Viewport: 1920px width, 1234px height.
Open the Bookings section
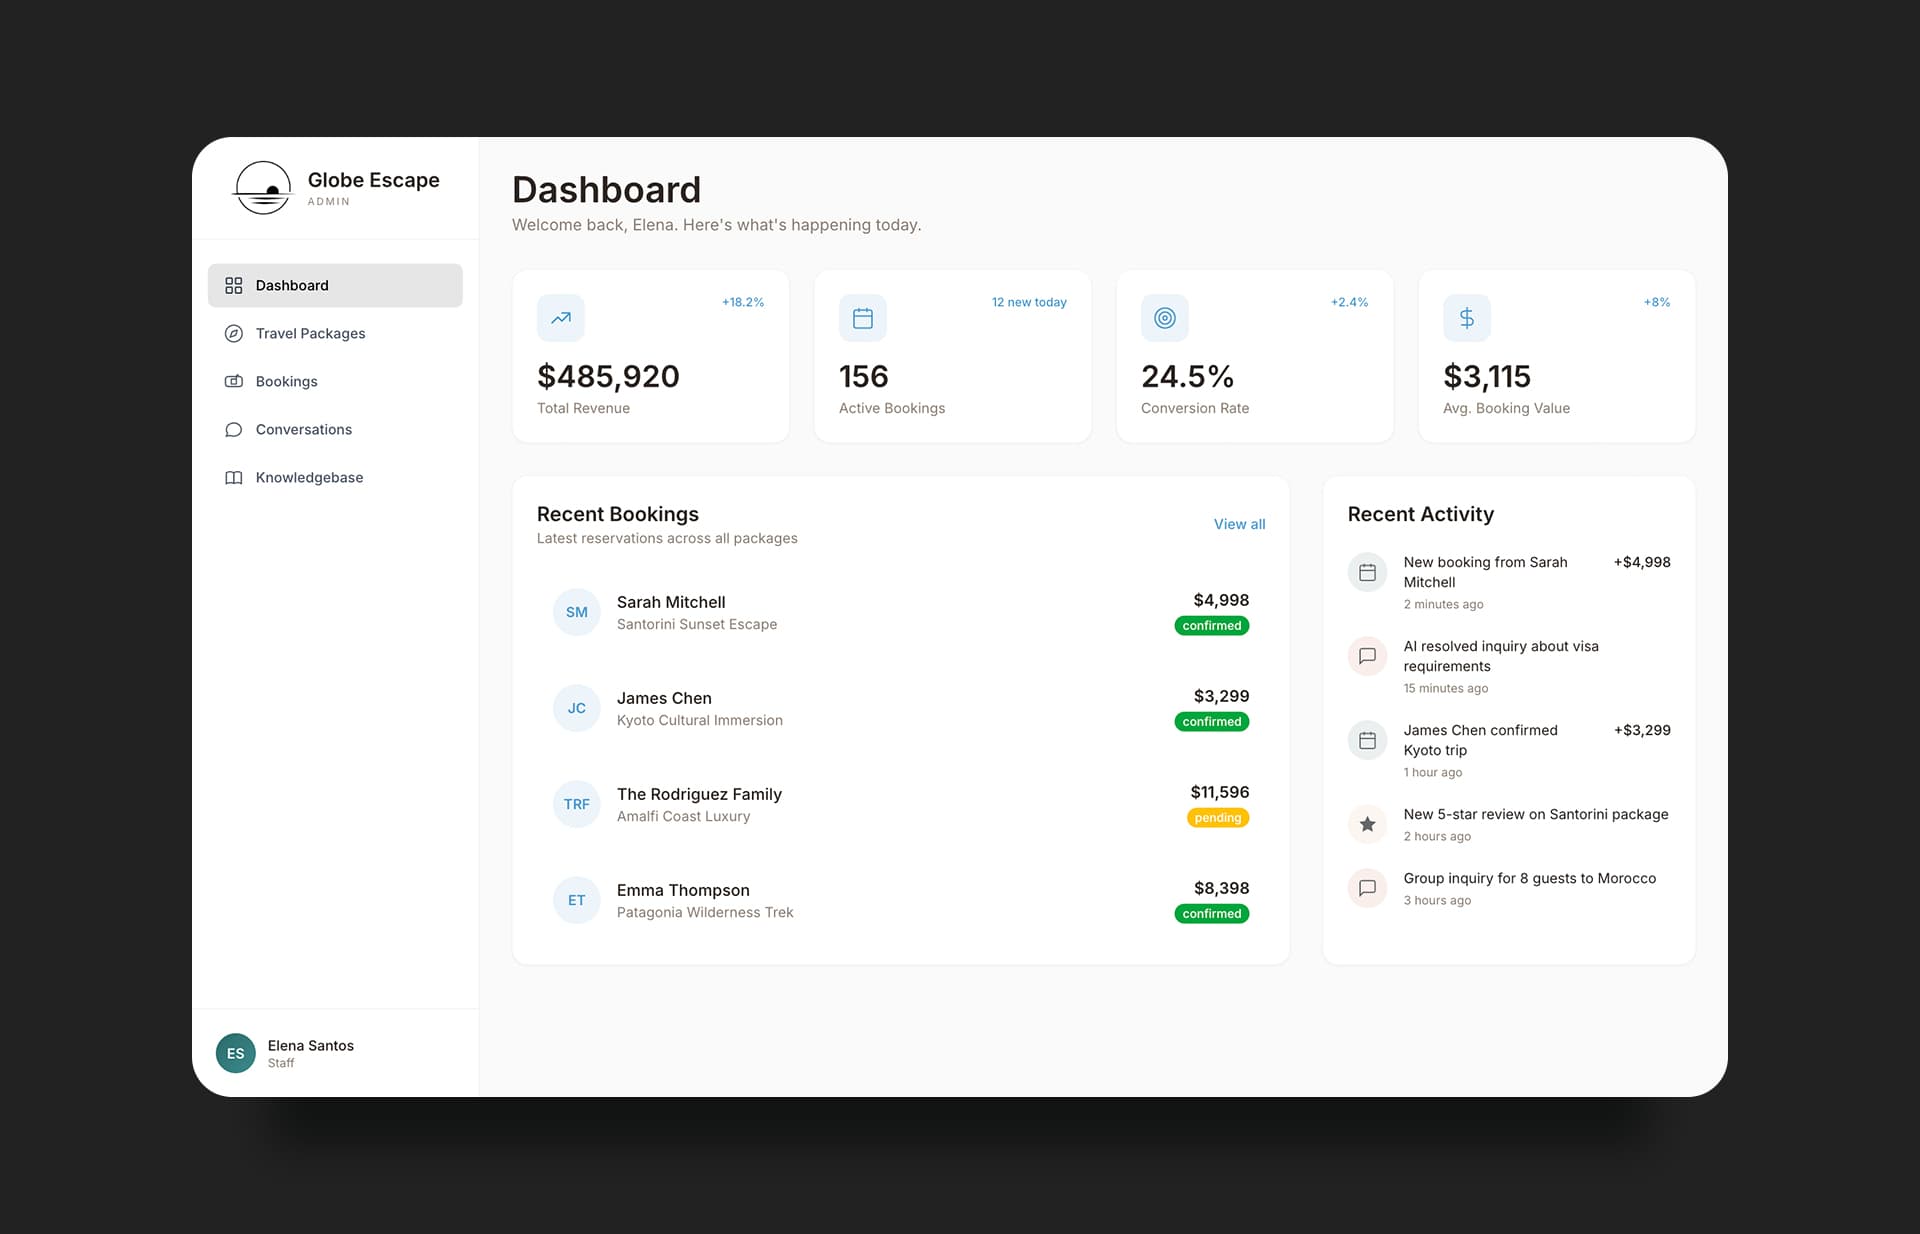click(x=286, y=381)
